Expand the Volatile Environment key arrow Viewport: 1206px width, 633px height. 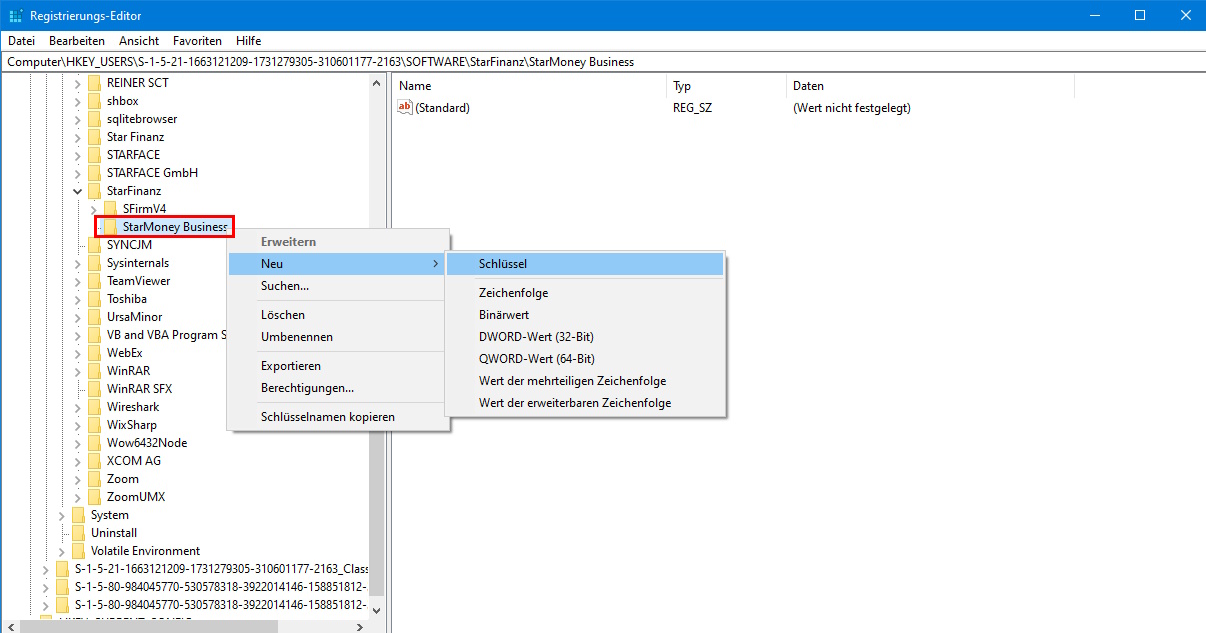tap(62, 551)
